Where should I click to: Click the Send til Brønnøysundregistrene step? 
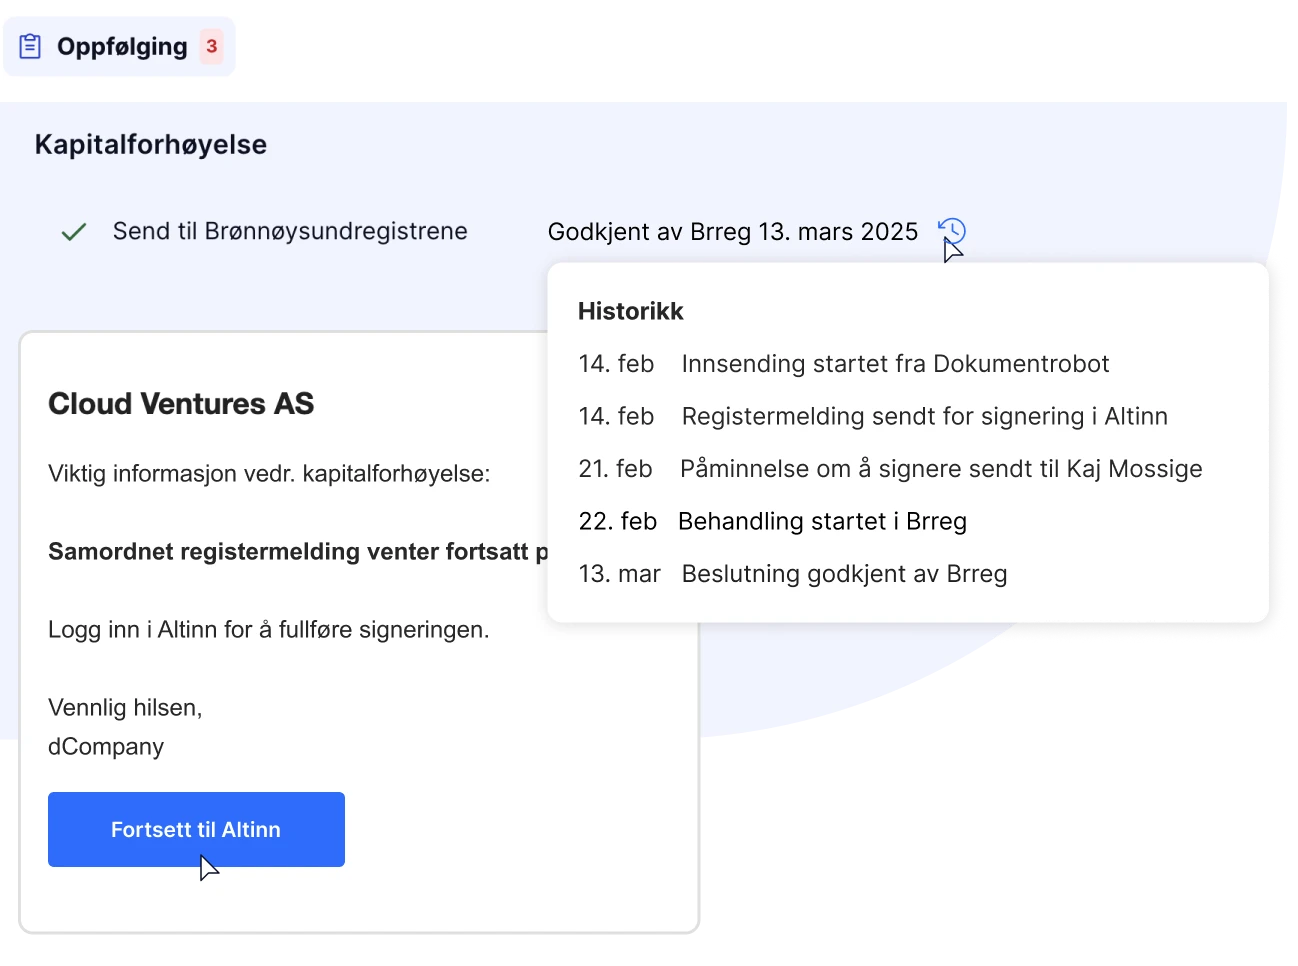click(290, 231)
